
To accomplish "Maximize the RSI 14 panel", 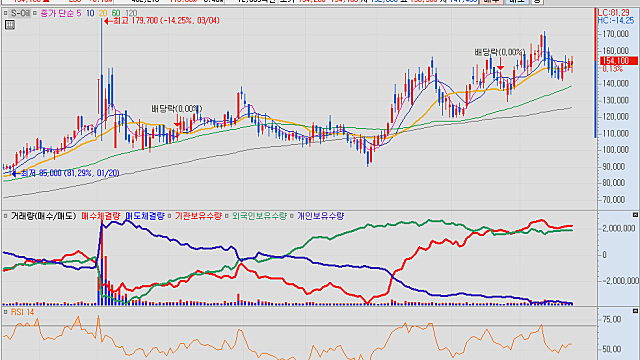I will (x=635, y=311).
